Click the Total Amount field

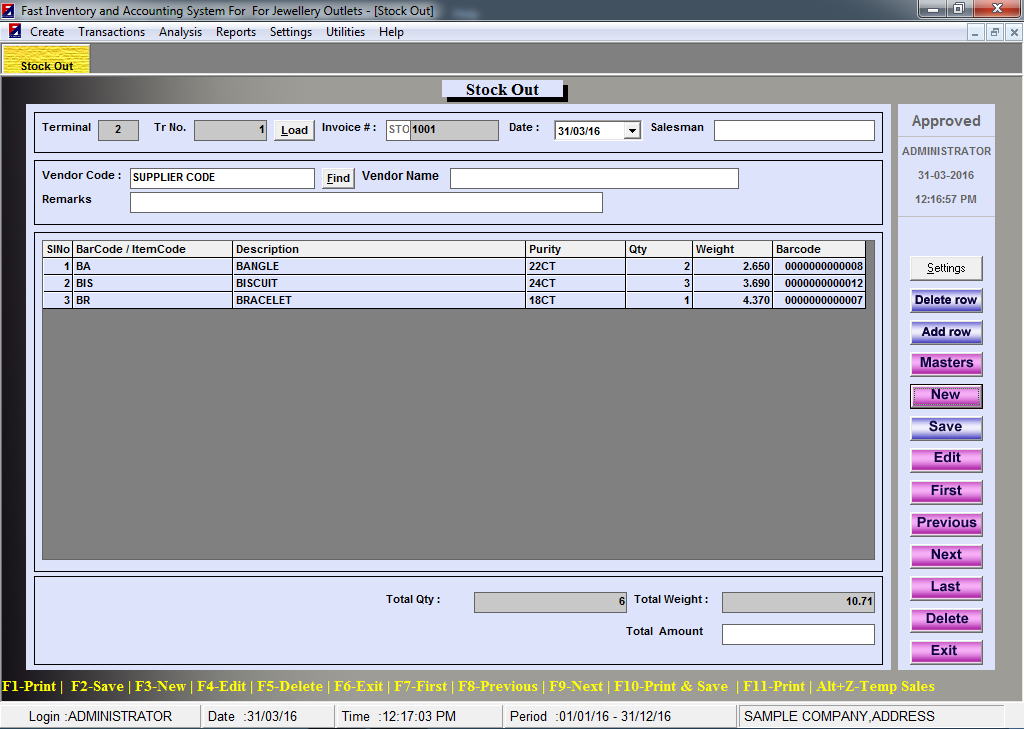pos(798,635)
